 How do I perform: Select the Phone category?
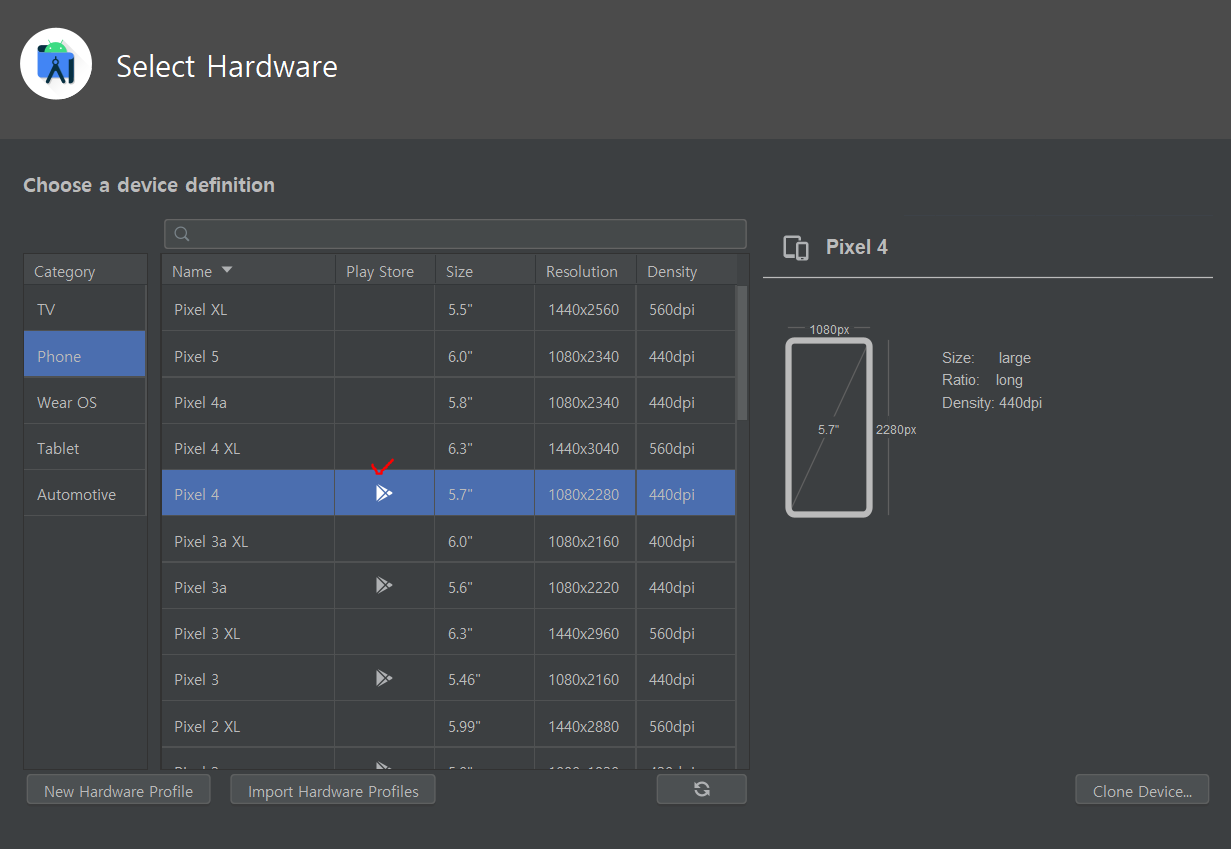coord(85,355)
